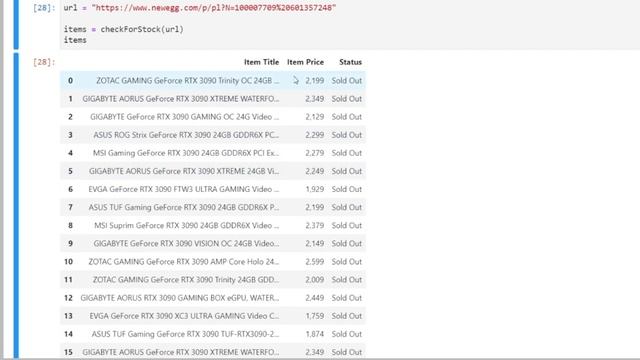
Task: Select GIGABYTE GeForce RTX 3090 GAMING OC 24G title
Action: pyautogui.click(x=184, y=117)
